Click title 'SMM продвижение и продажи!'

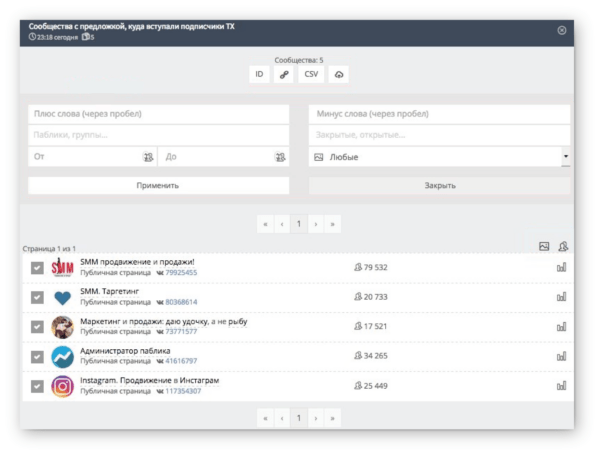[137, 262]
